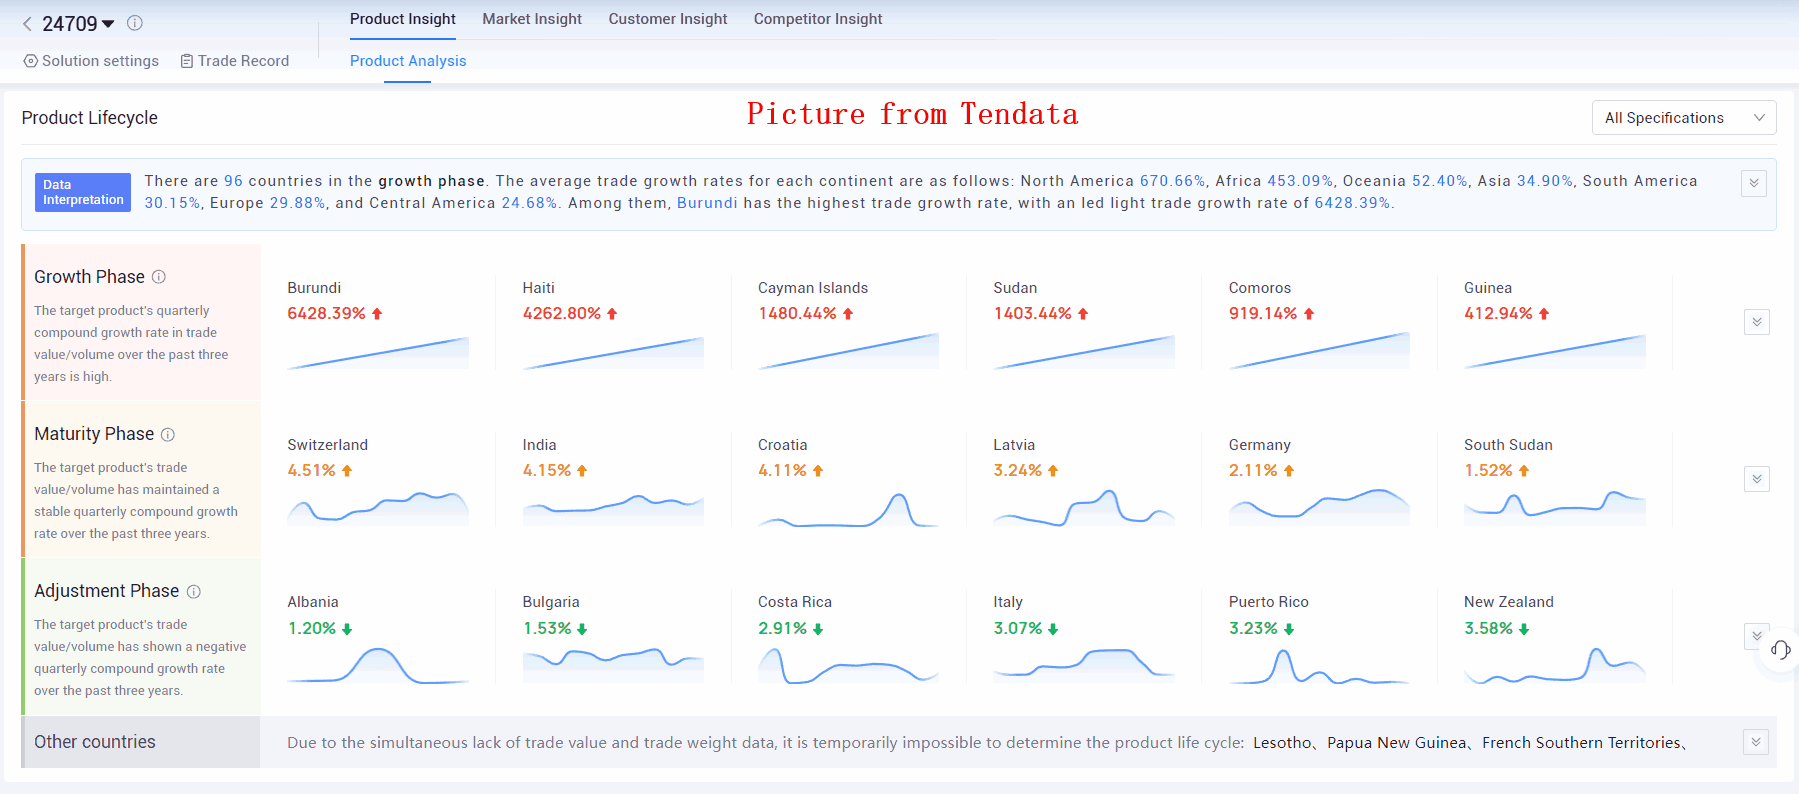Open the customer support headset icon

pyautogui.click(x=1780, y=650)
